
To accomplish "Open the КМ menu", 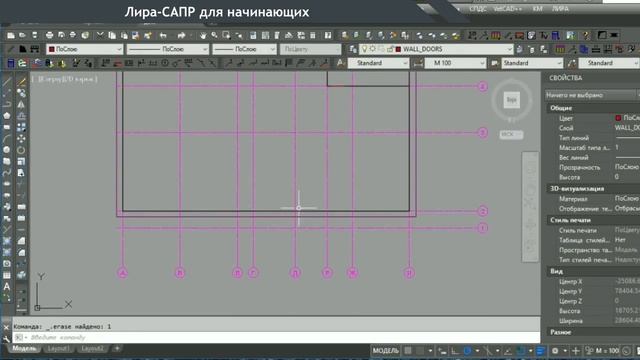I will [538, 9].
